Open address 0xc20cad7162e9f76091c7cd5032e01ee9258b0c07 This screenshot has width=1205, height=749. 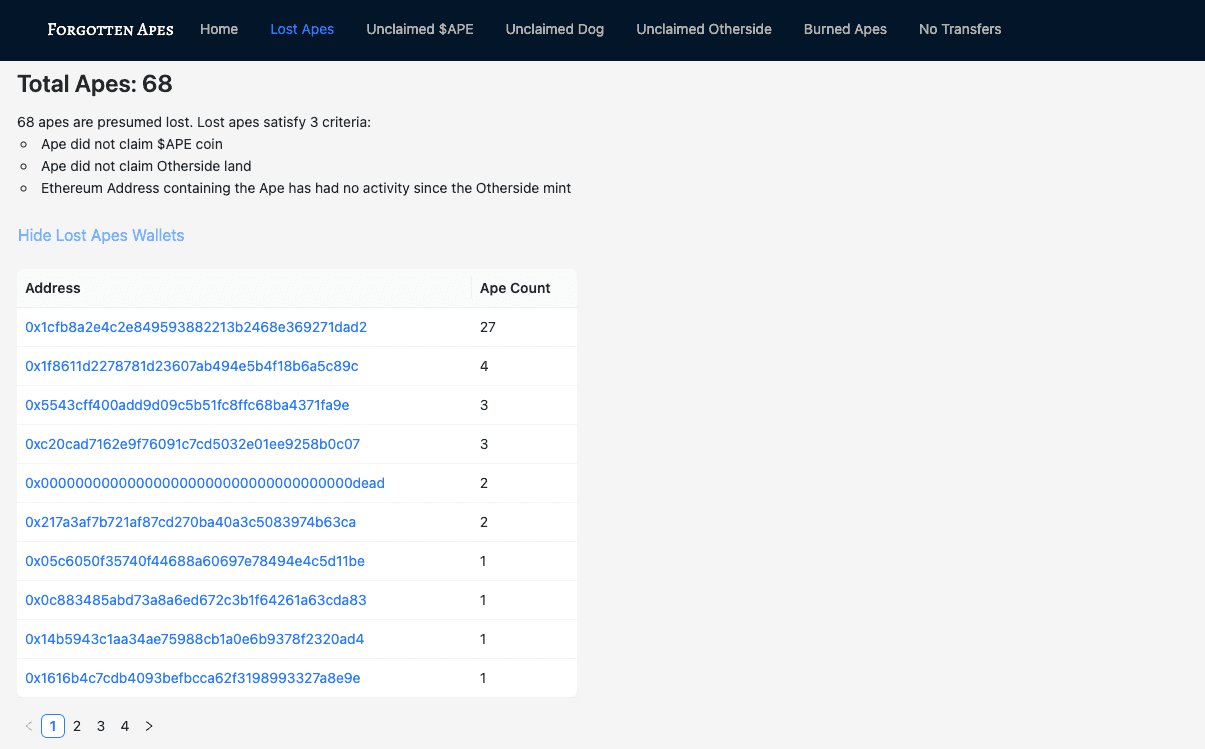click(x=193, y=444)
